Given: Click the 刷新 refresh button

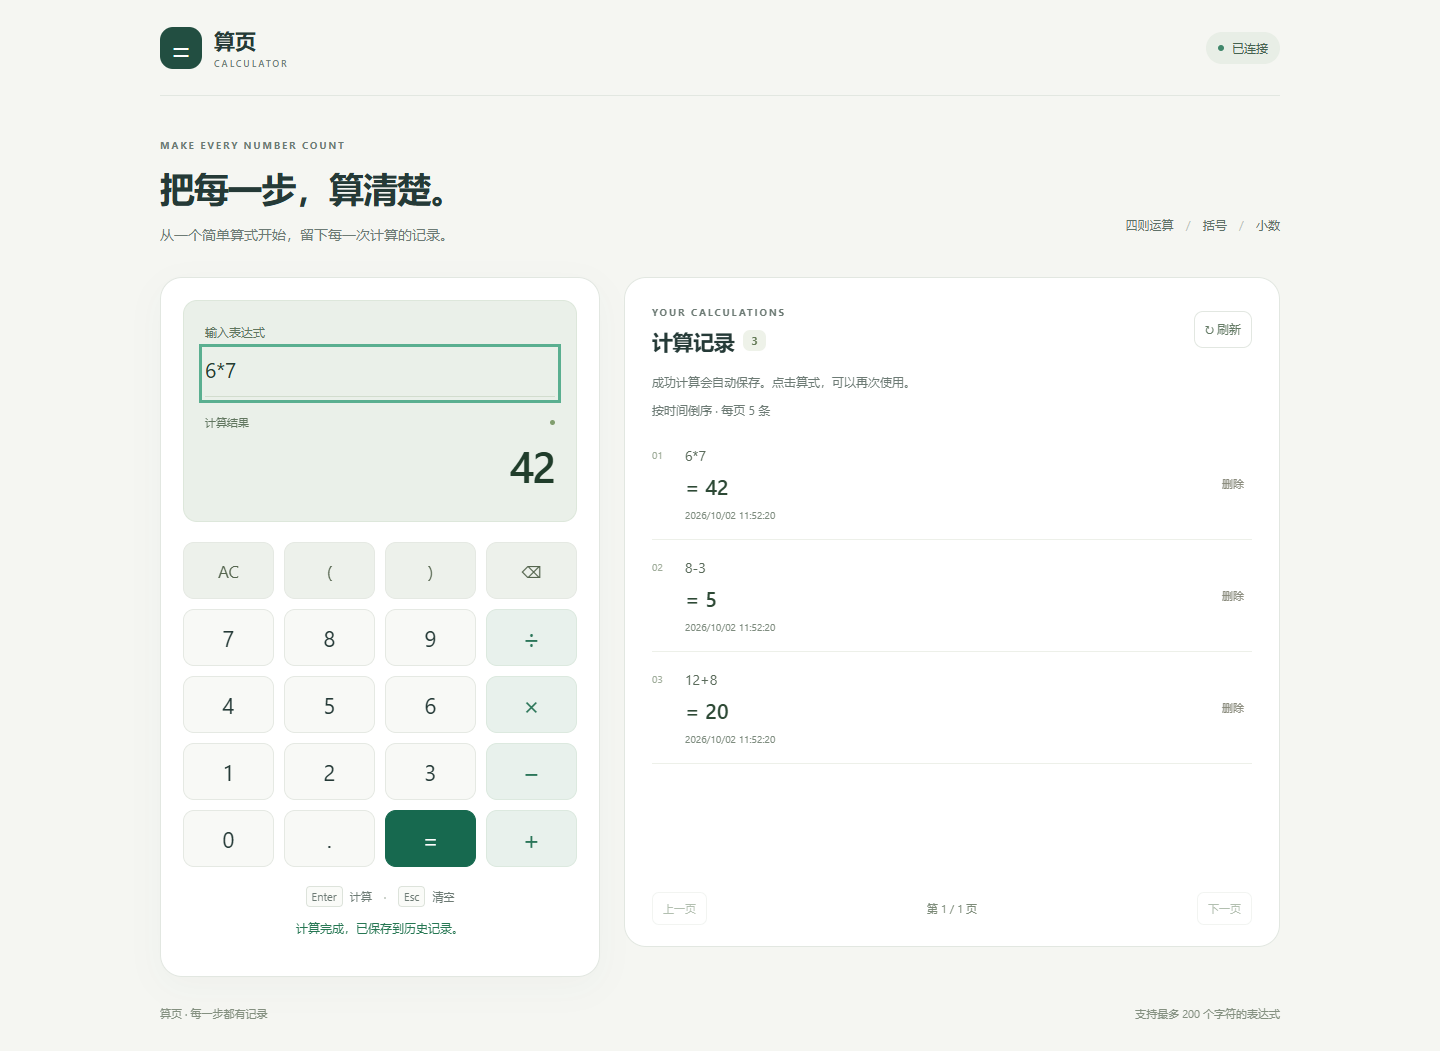Looking at the screenshot, I should pyautogui.click(x=1222, y=329).
